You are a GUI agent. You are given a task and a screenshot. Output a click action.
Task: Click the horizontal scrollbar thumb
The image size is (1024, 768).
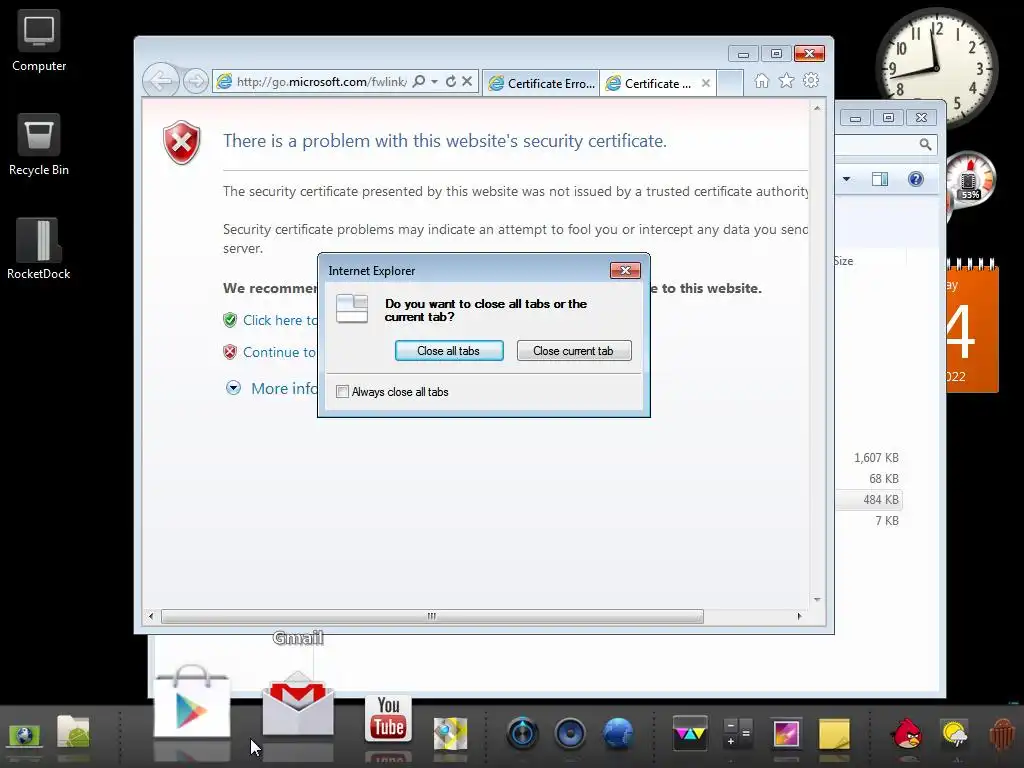click(432, 616)
